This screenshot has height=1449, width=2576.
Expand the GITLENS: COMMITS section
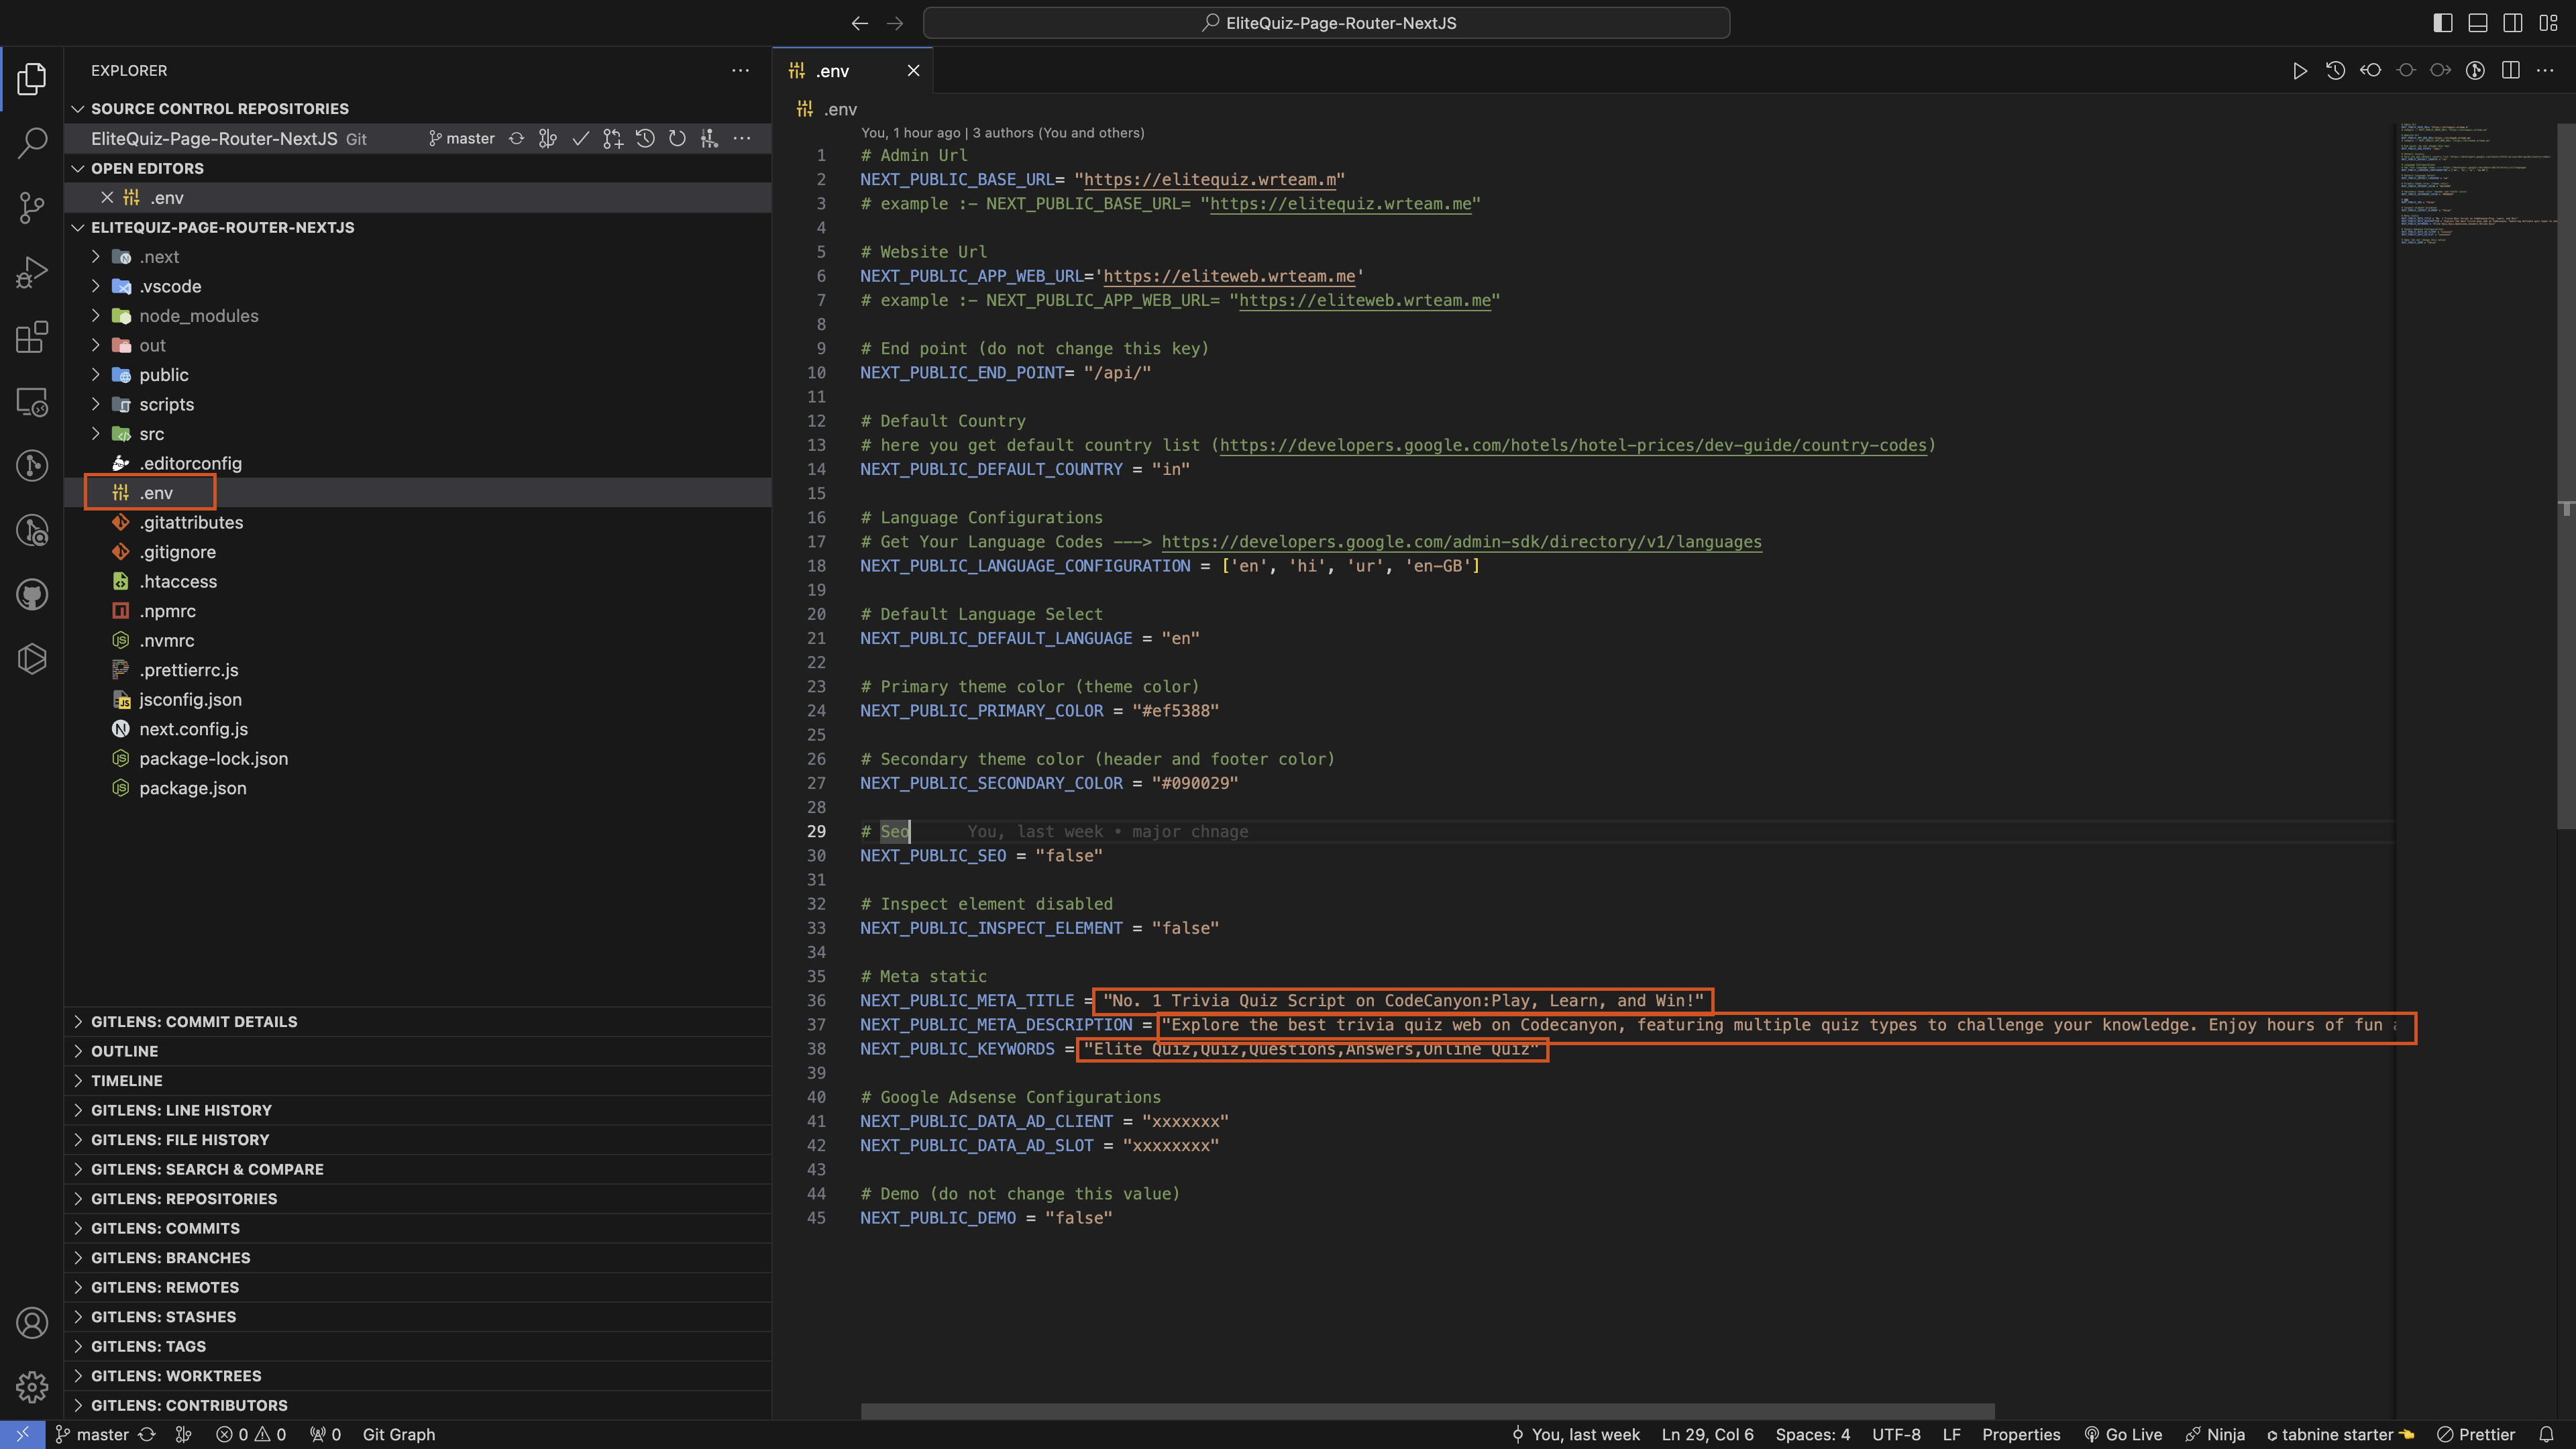(165, 1228)
